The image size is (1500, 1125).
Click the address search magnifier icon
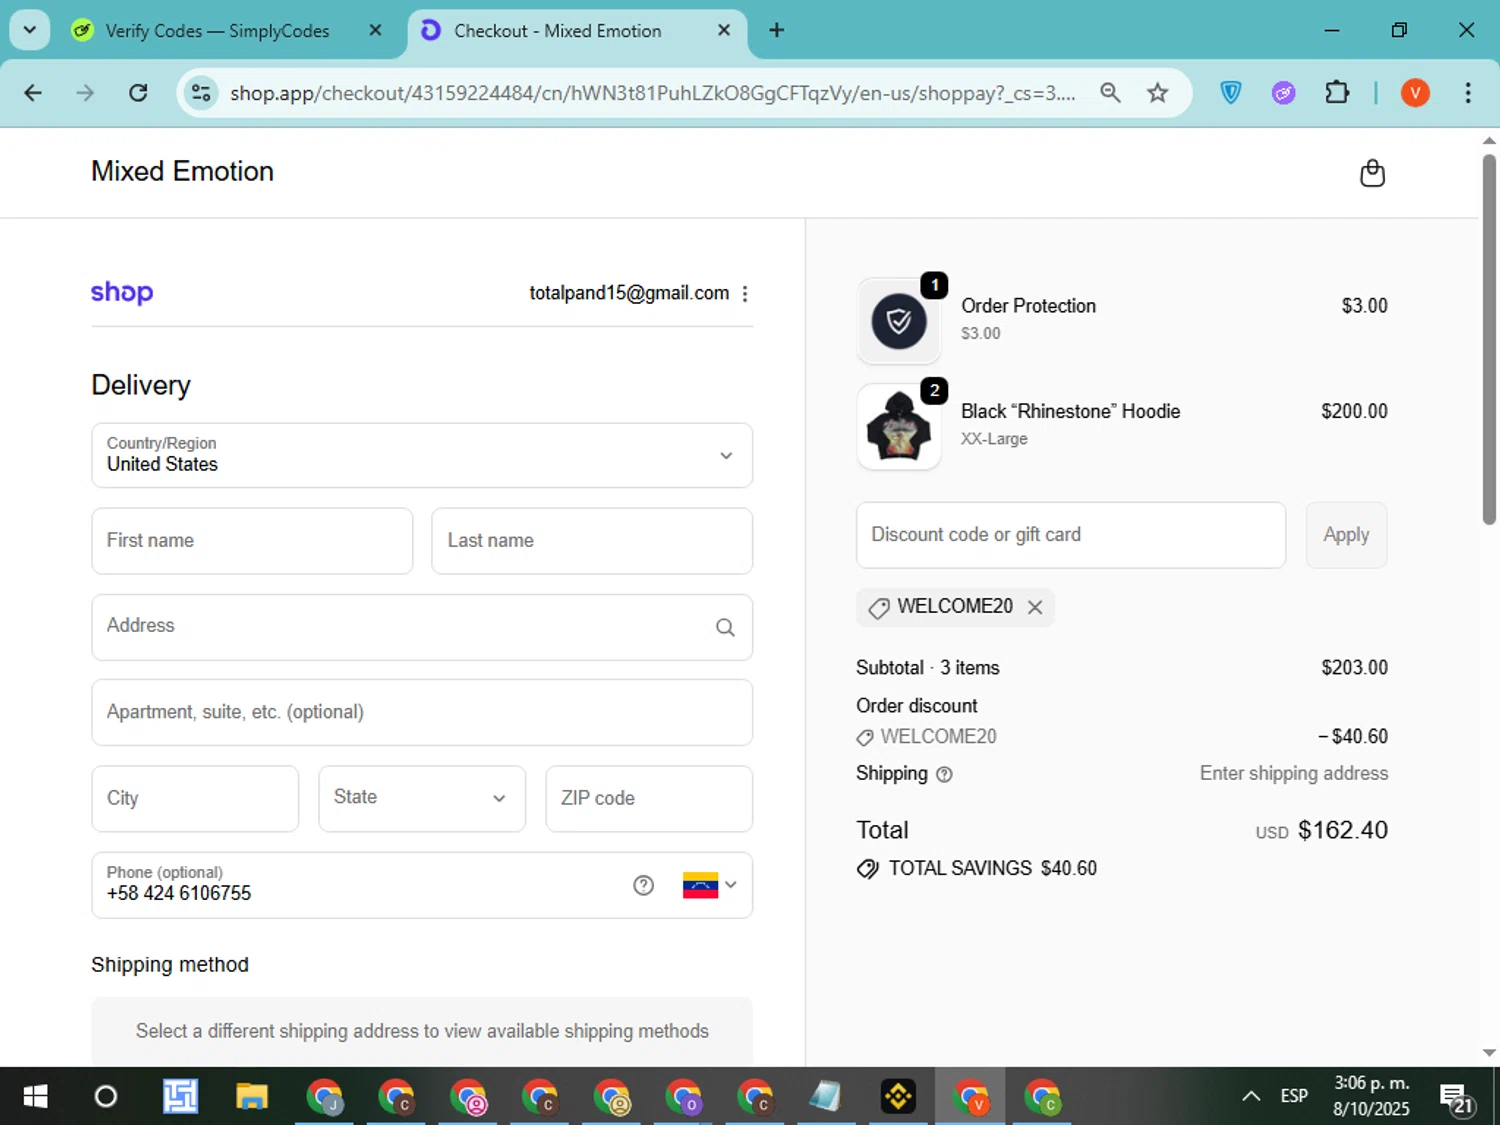tap(725, 627)
